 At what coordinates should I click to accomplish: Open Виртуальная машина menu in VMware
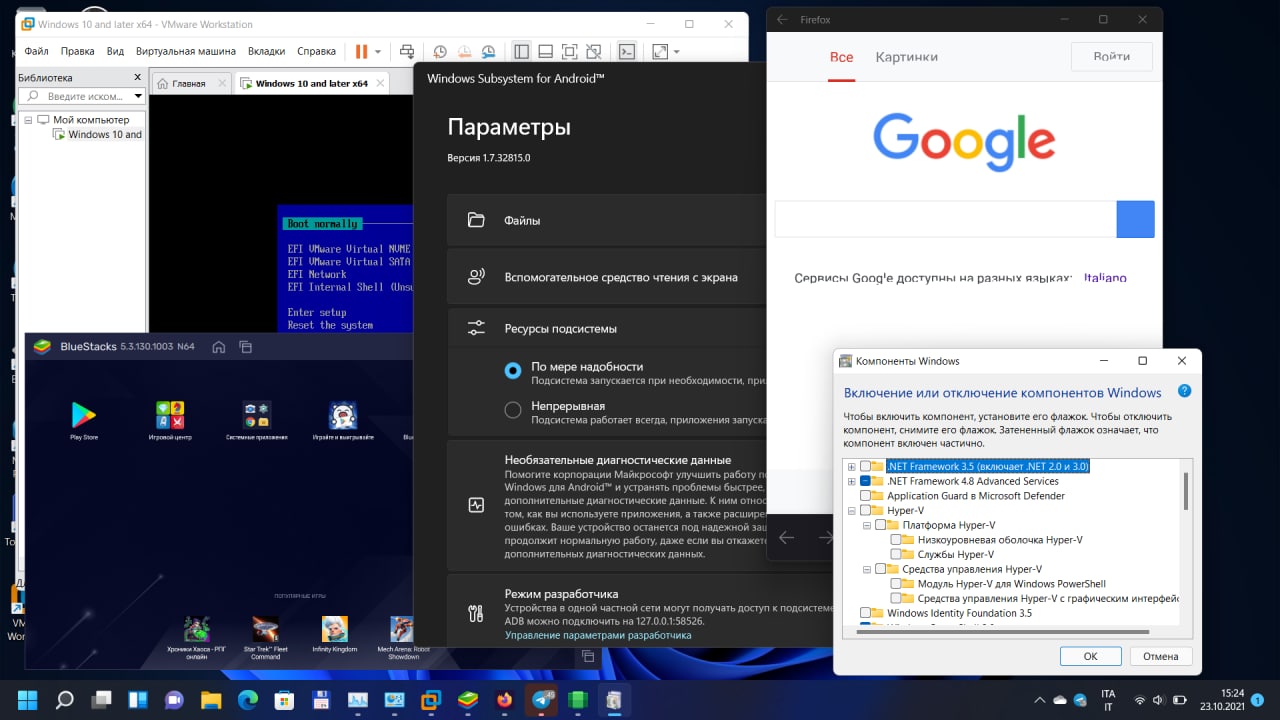point(186,51)
